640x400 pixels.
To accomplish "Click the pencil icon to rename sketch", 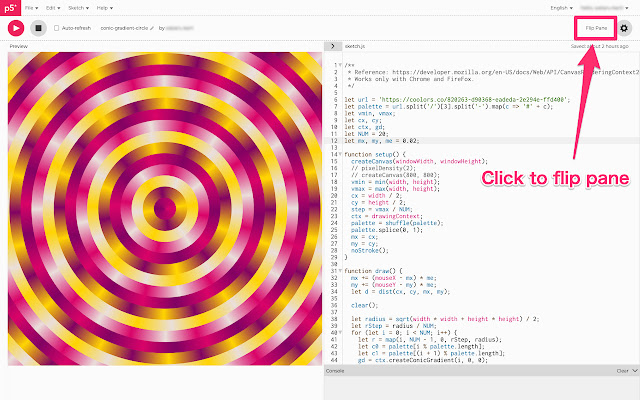I will coord(152,28).
